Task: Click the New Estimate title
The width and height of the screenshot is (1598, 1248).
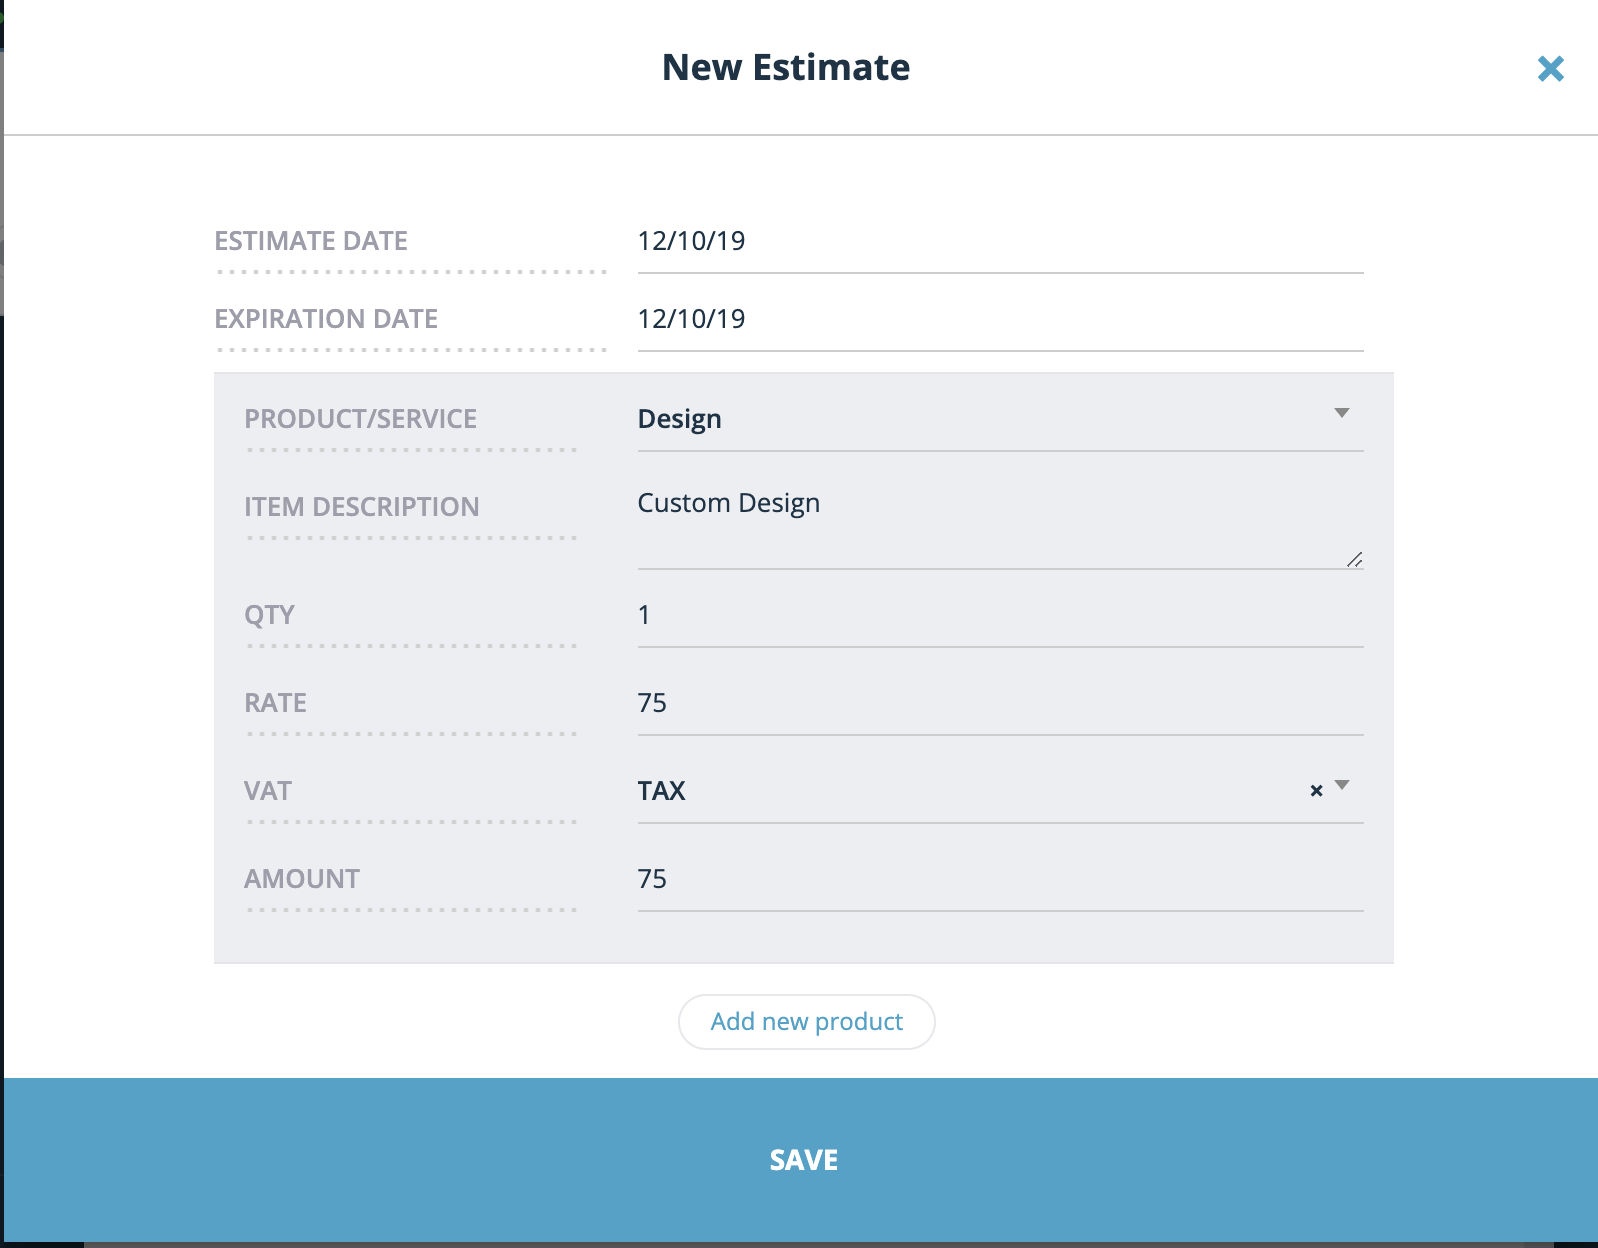Action: click(786, 67)
